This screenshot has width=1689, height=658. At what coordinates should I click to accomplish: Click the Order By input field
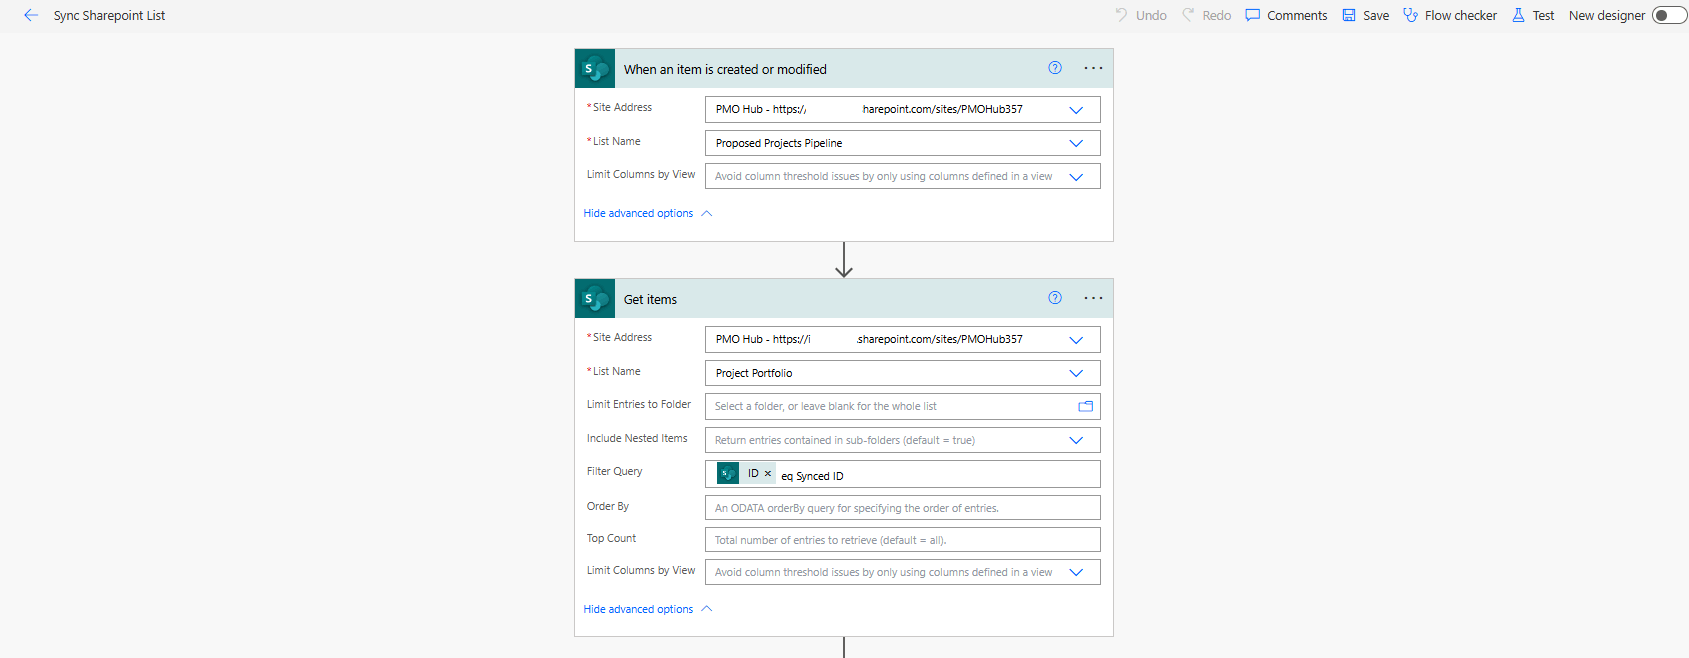pyautogui.click(x=903, y=508)
